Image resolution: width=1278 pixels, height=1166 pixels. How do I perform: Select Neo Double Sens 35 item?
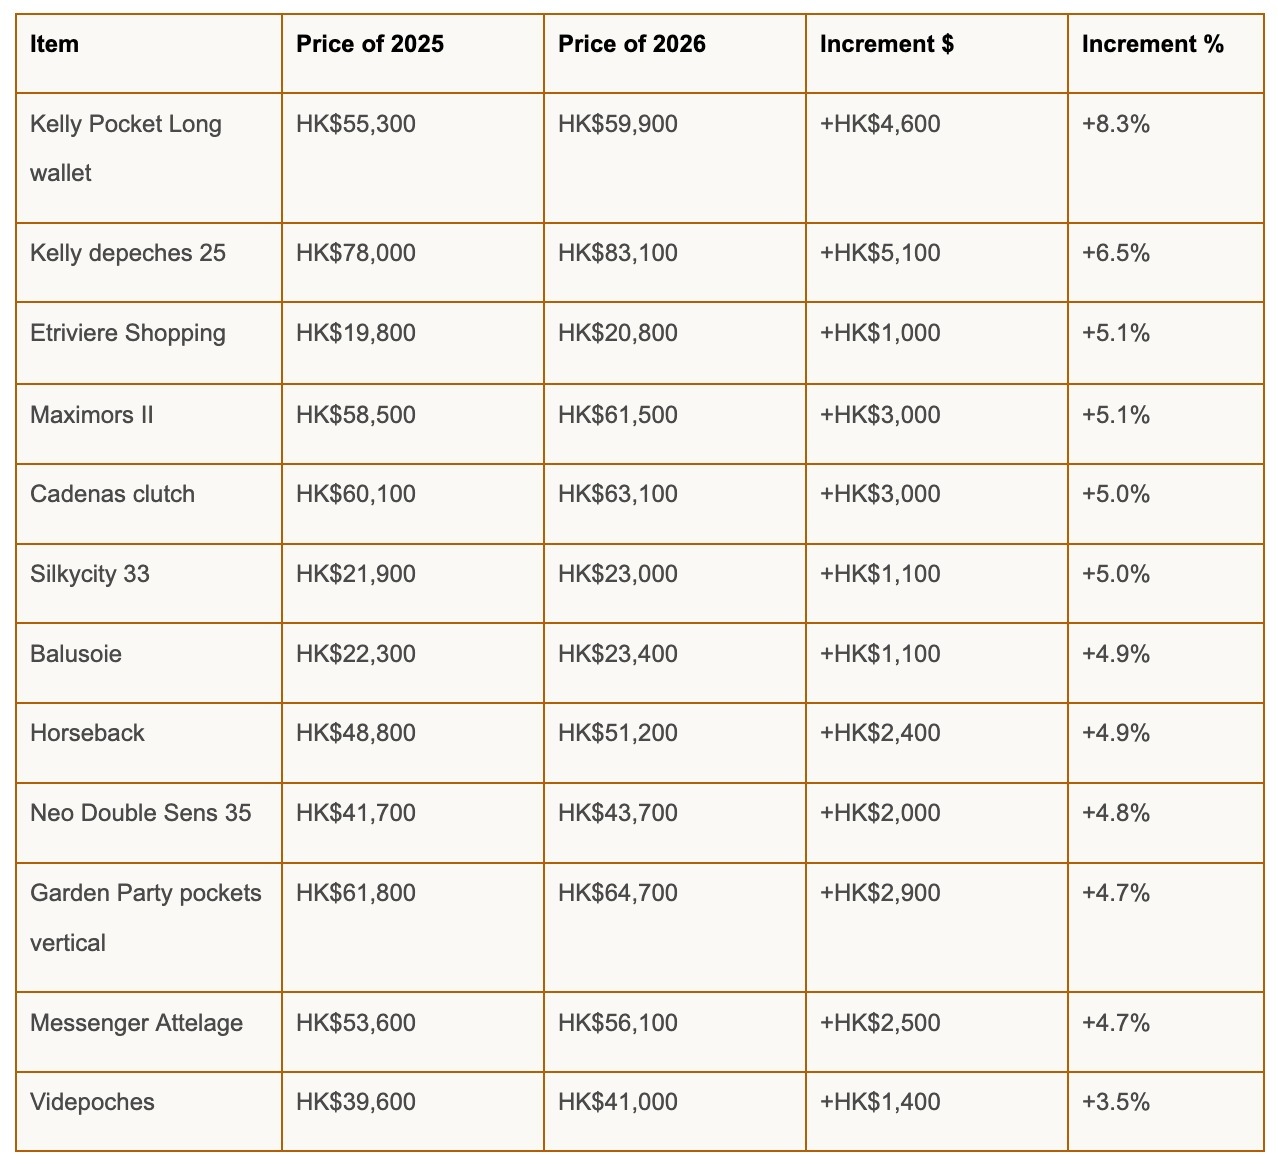coord(140,813)
